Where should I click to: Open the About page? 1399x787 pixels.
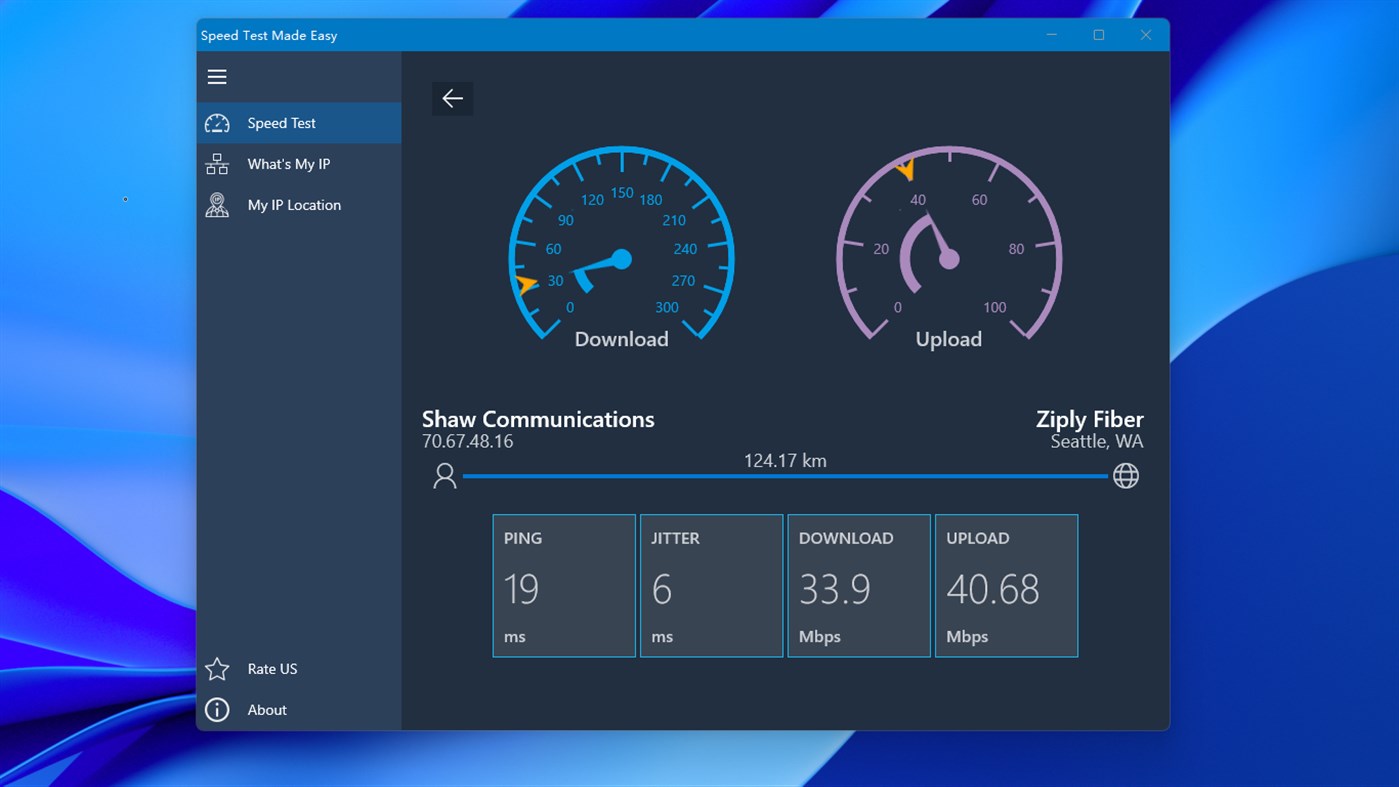tap(266, 709)
